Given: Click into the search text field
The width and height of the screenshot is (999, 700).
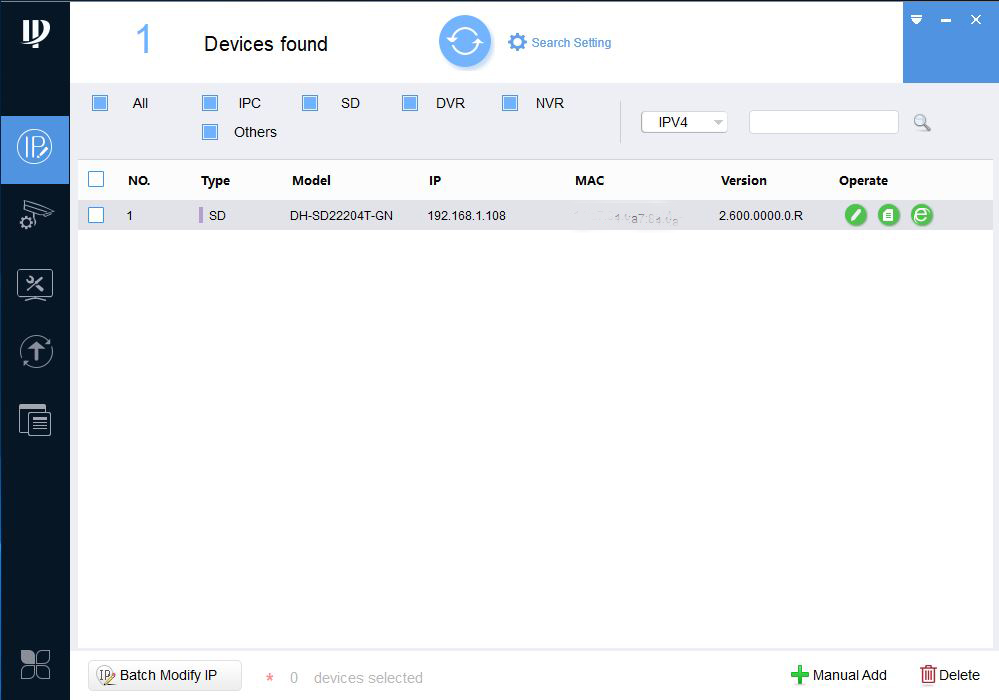Looking at the screenshot, I should tap(824, 122).
